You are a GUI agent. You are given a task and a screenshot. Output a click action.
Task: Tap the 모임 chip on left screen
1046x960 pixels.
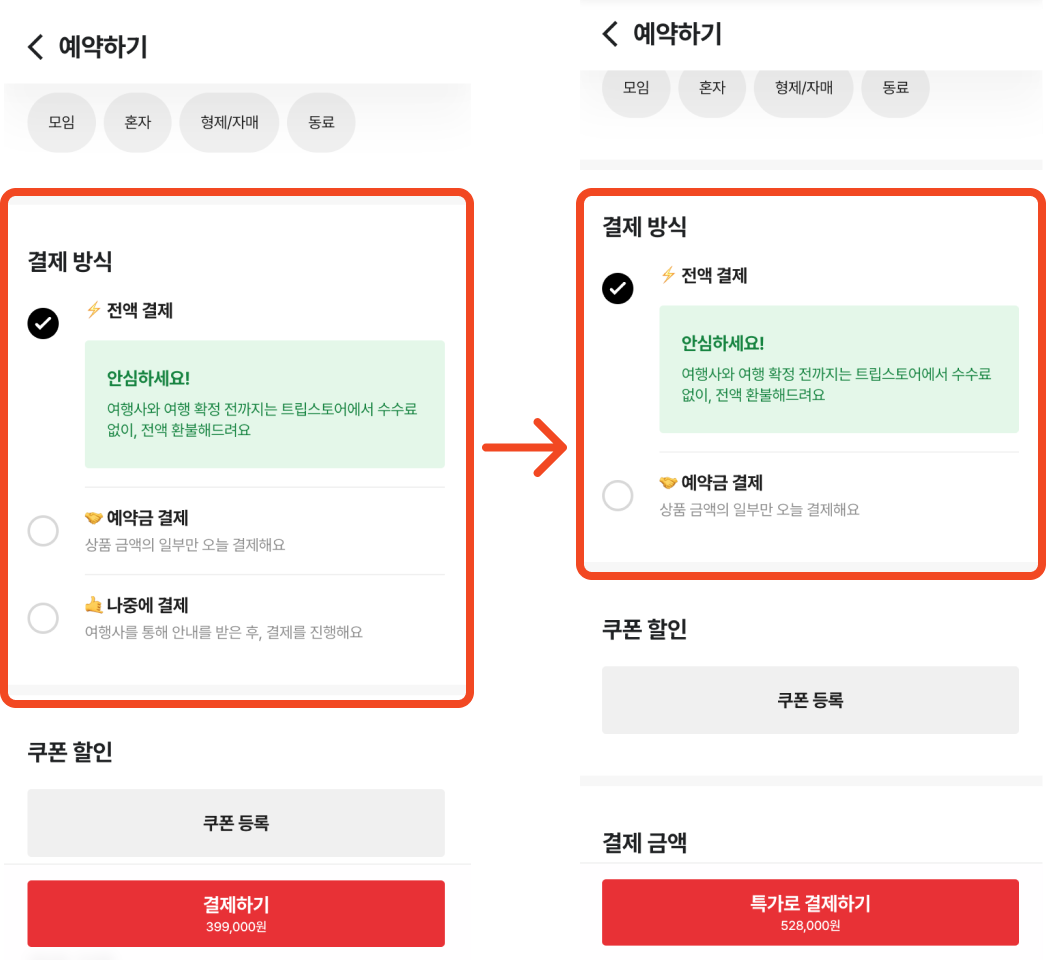[x=61, y=123]
